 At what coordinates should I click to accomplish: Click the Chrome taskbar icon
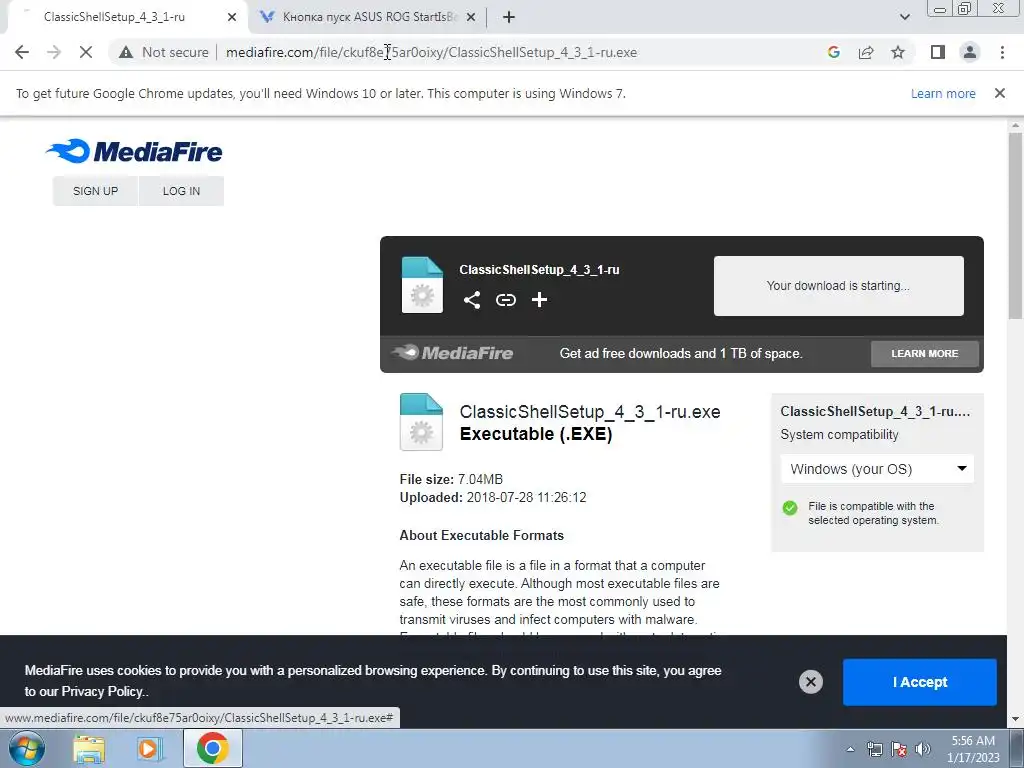coord(212,748)
